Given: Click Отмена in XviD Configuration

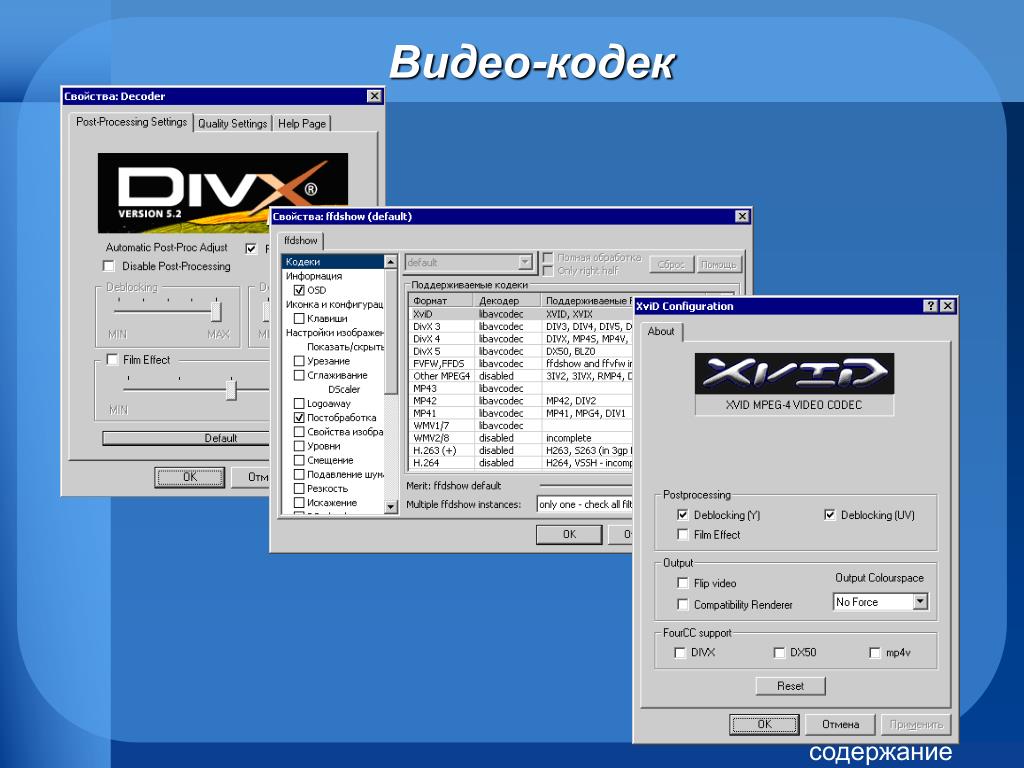Looking at the screenshot, I should pos(840,724).
